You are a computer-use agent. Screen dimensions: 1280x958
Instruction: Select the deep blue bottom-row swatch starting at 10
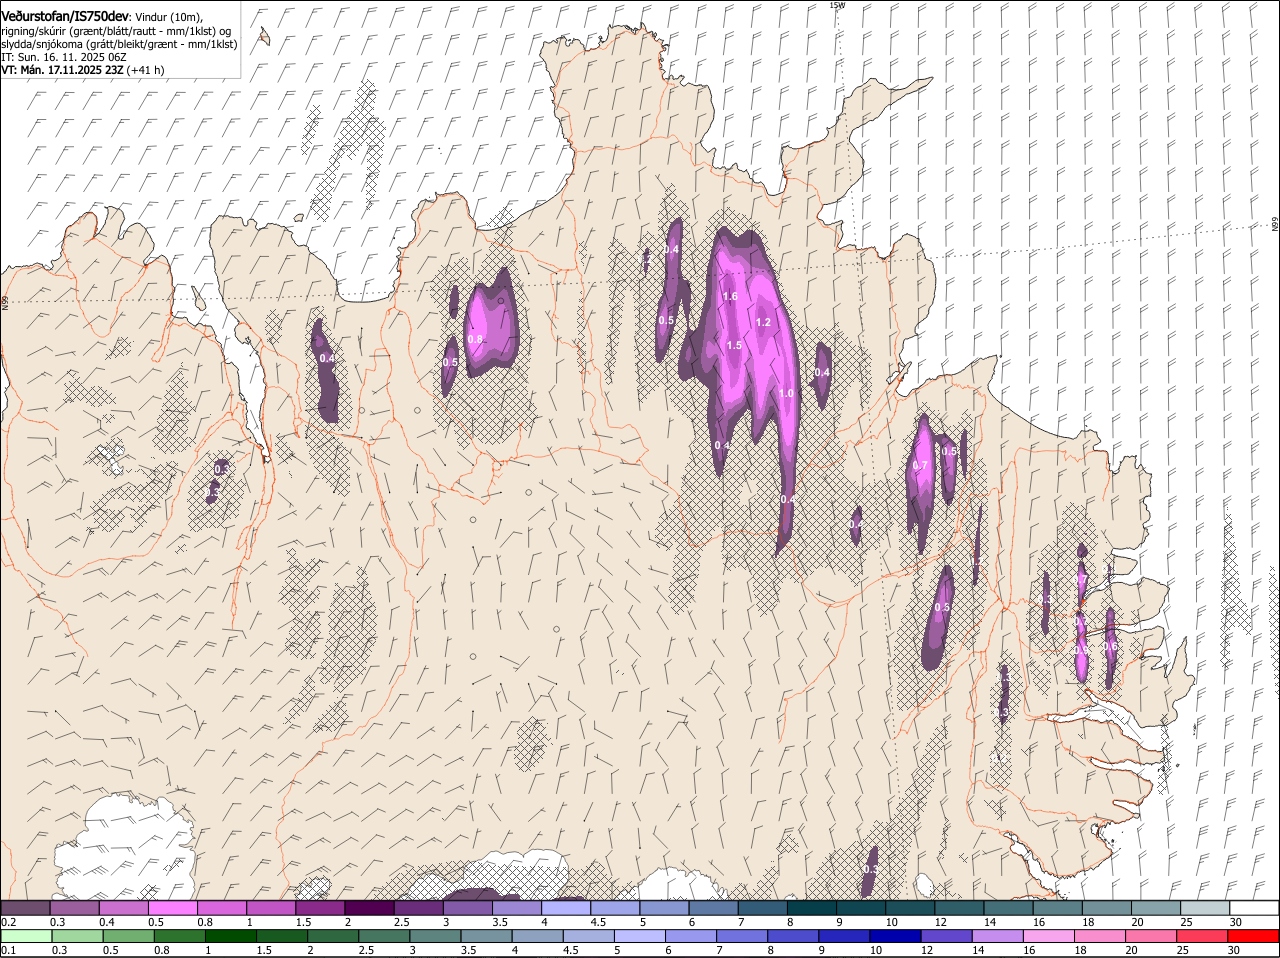(895, 936)
